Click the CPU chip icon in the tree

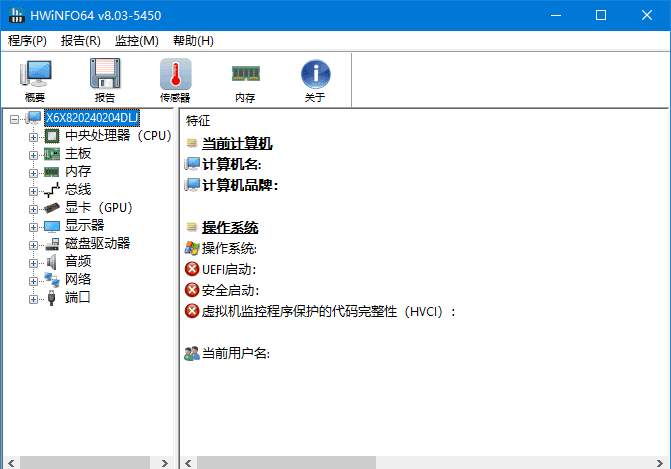coord(52,136)
